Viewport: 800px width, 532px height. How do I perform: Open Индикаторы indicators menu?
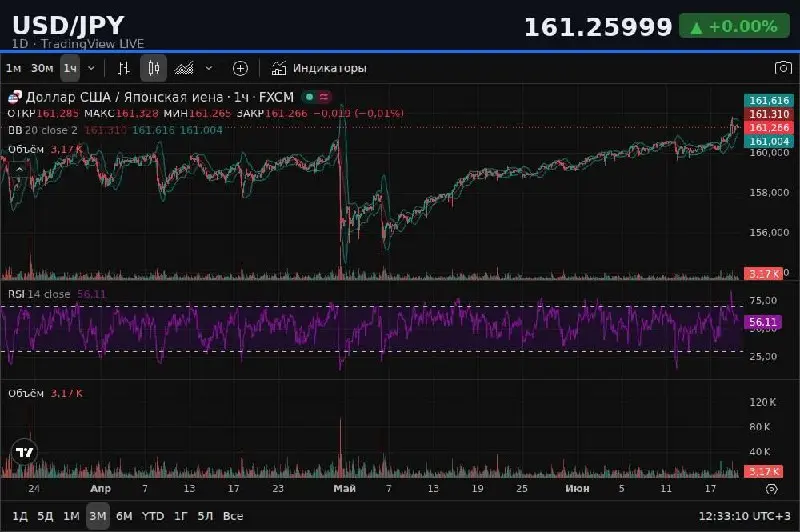319,68
